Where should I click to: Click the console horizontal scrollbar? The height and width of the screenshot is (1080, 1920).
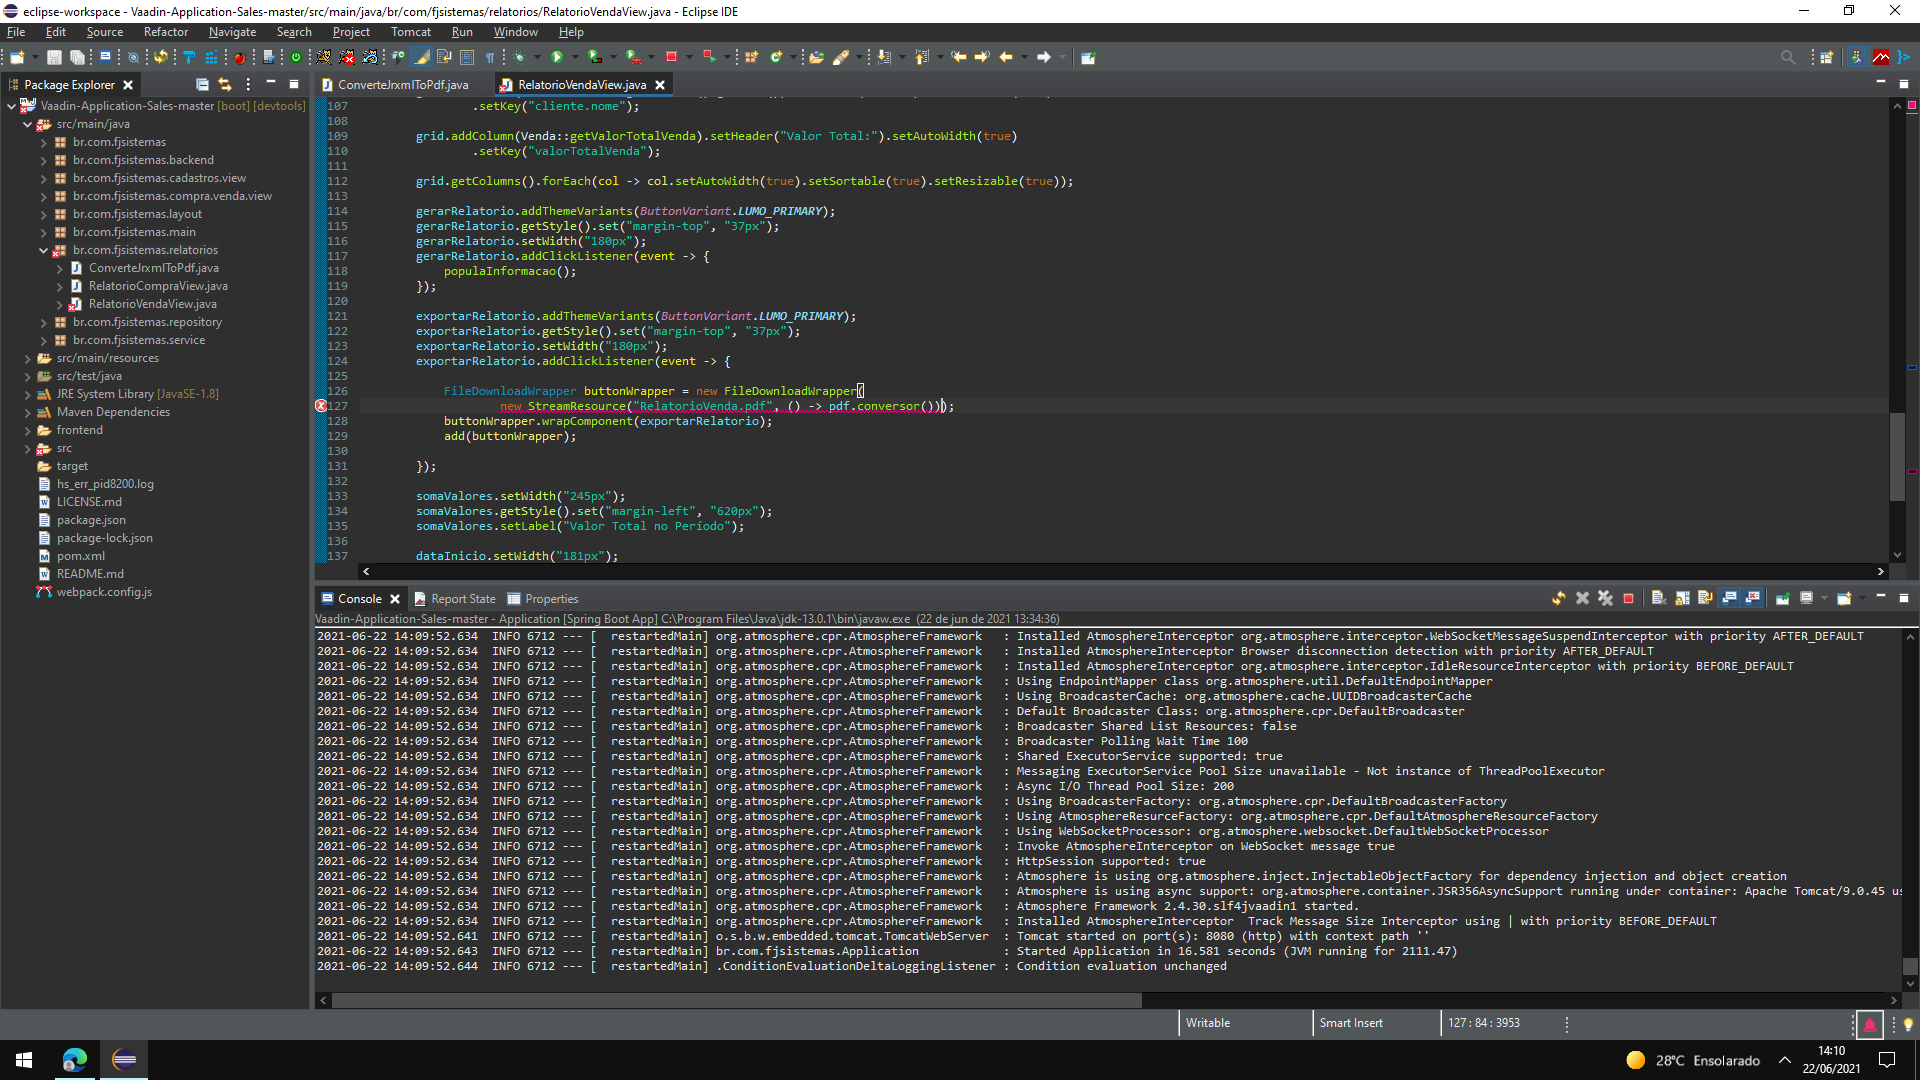click(736, 1000)
